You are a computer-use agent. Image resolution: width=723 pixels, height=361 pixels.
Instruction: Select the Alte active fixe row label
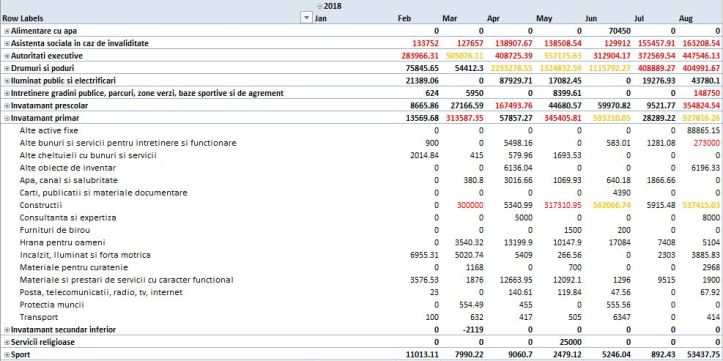[49, 130]
